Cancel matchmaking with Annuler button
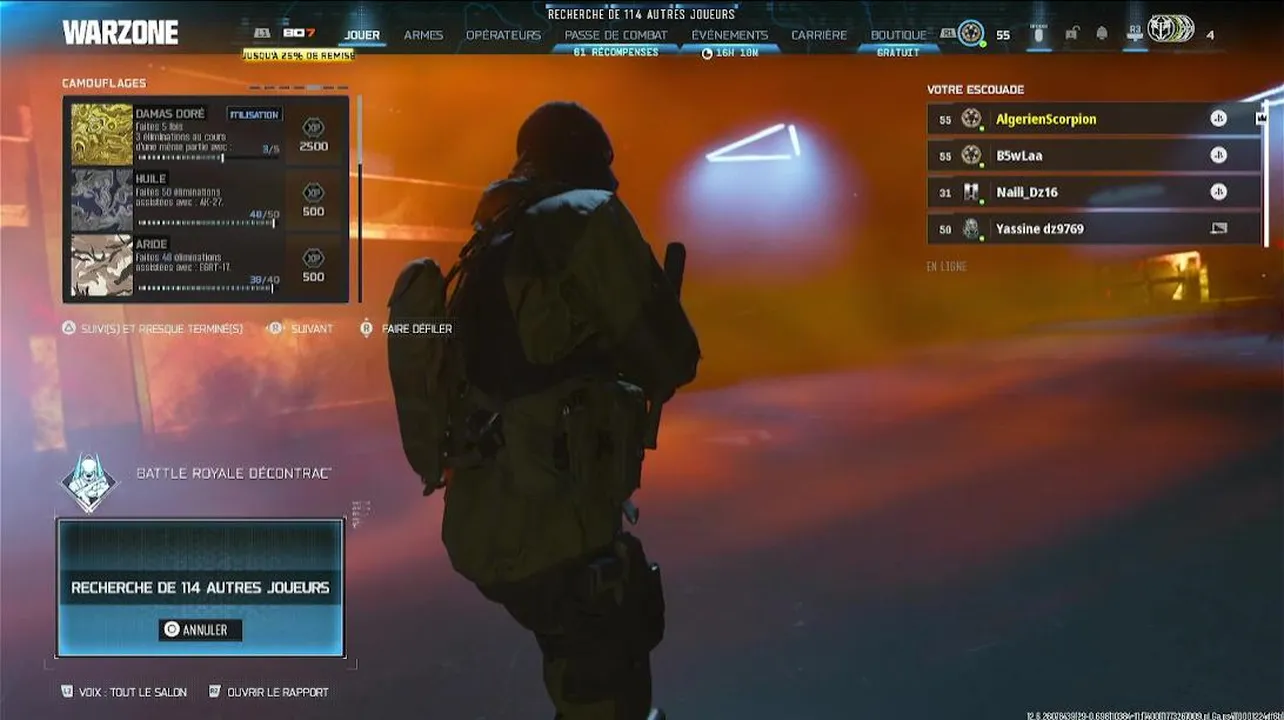Image resolution: width=1284 pixels, height=720 pixels. [x=200, y=630]
